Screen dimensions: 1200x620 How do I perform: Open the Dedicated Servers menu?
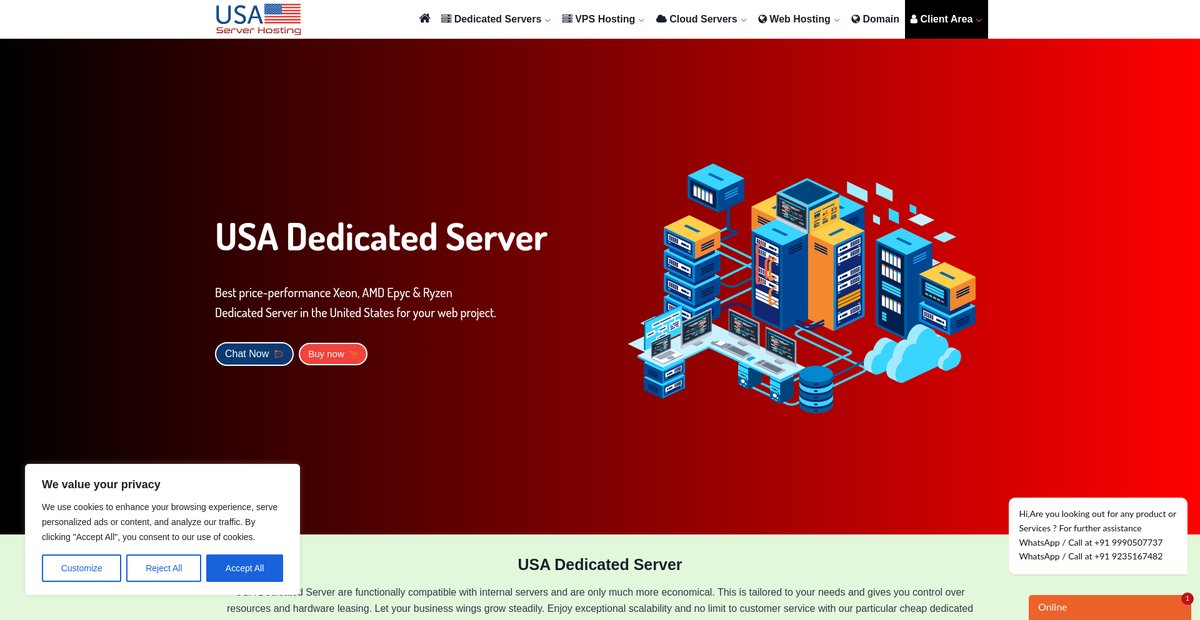pyautogui.click(x=496, y=19)
